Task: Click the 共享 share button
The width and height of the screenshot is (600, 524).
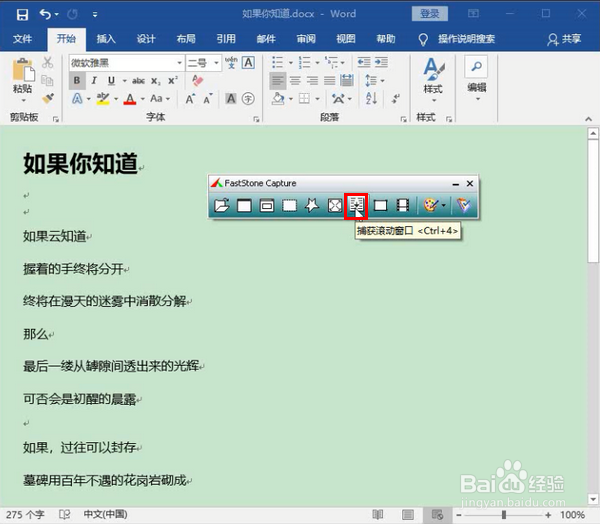Action: coord(565,39)
